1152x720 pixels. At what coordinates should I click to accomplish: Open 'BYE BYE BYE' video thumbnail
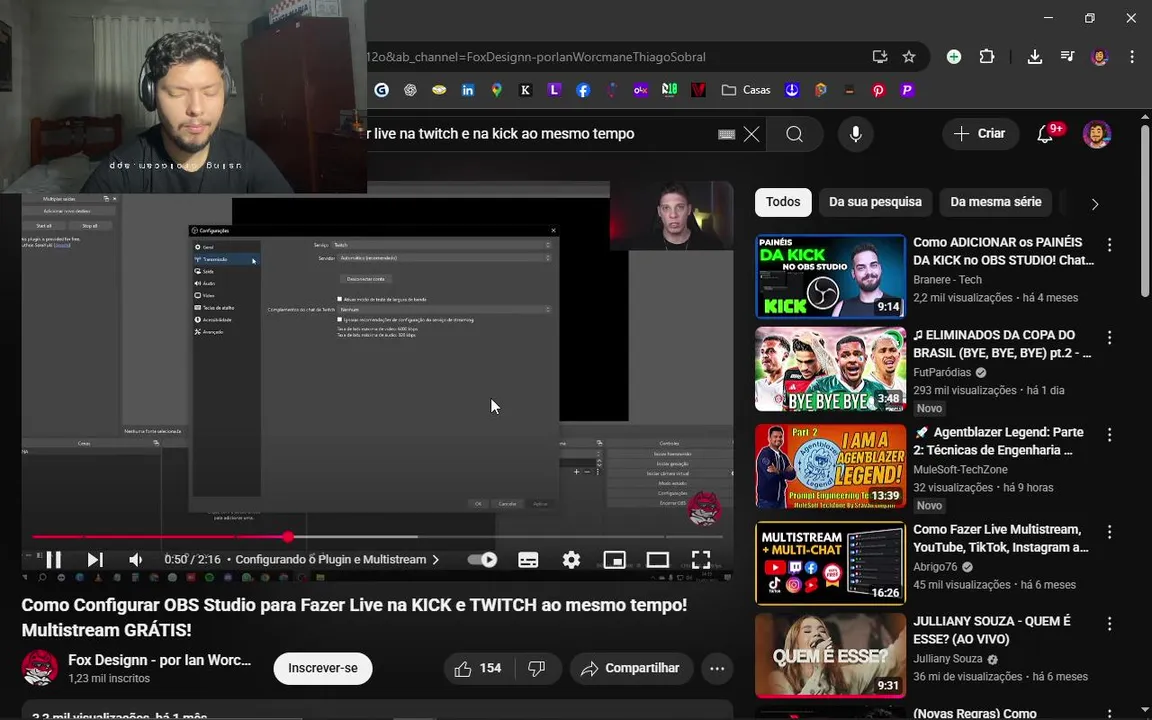[830, 369]
